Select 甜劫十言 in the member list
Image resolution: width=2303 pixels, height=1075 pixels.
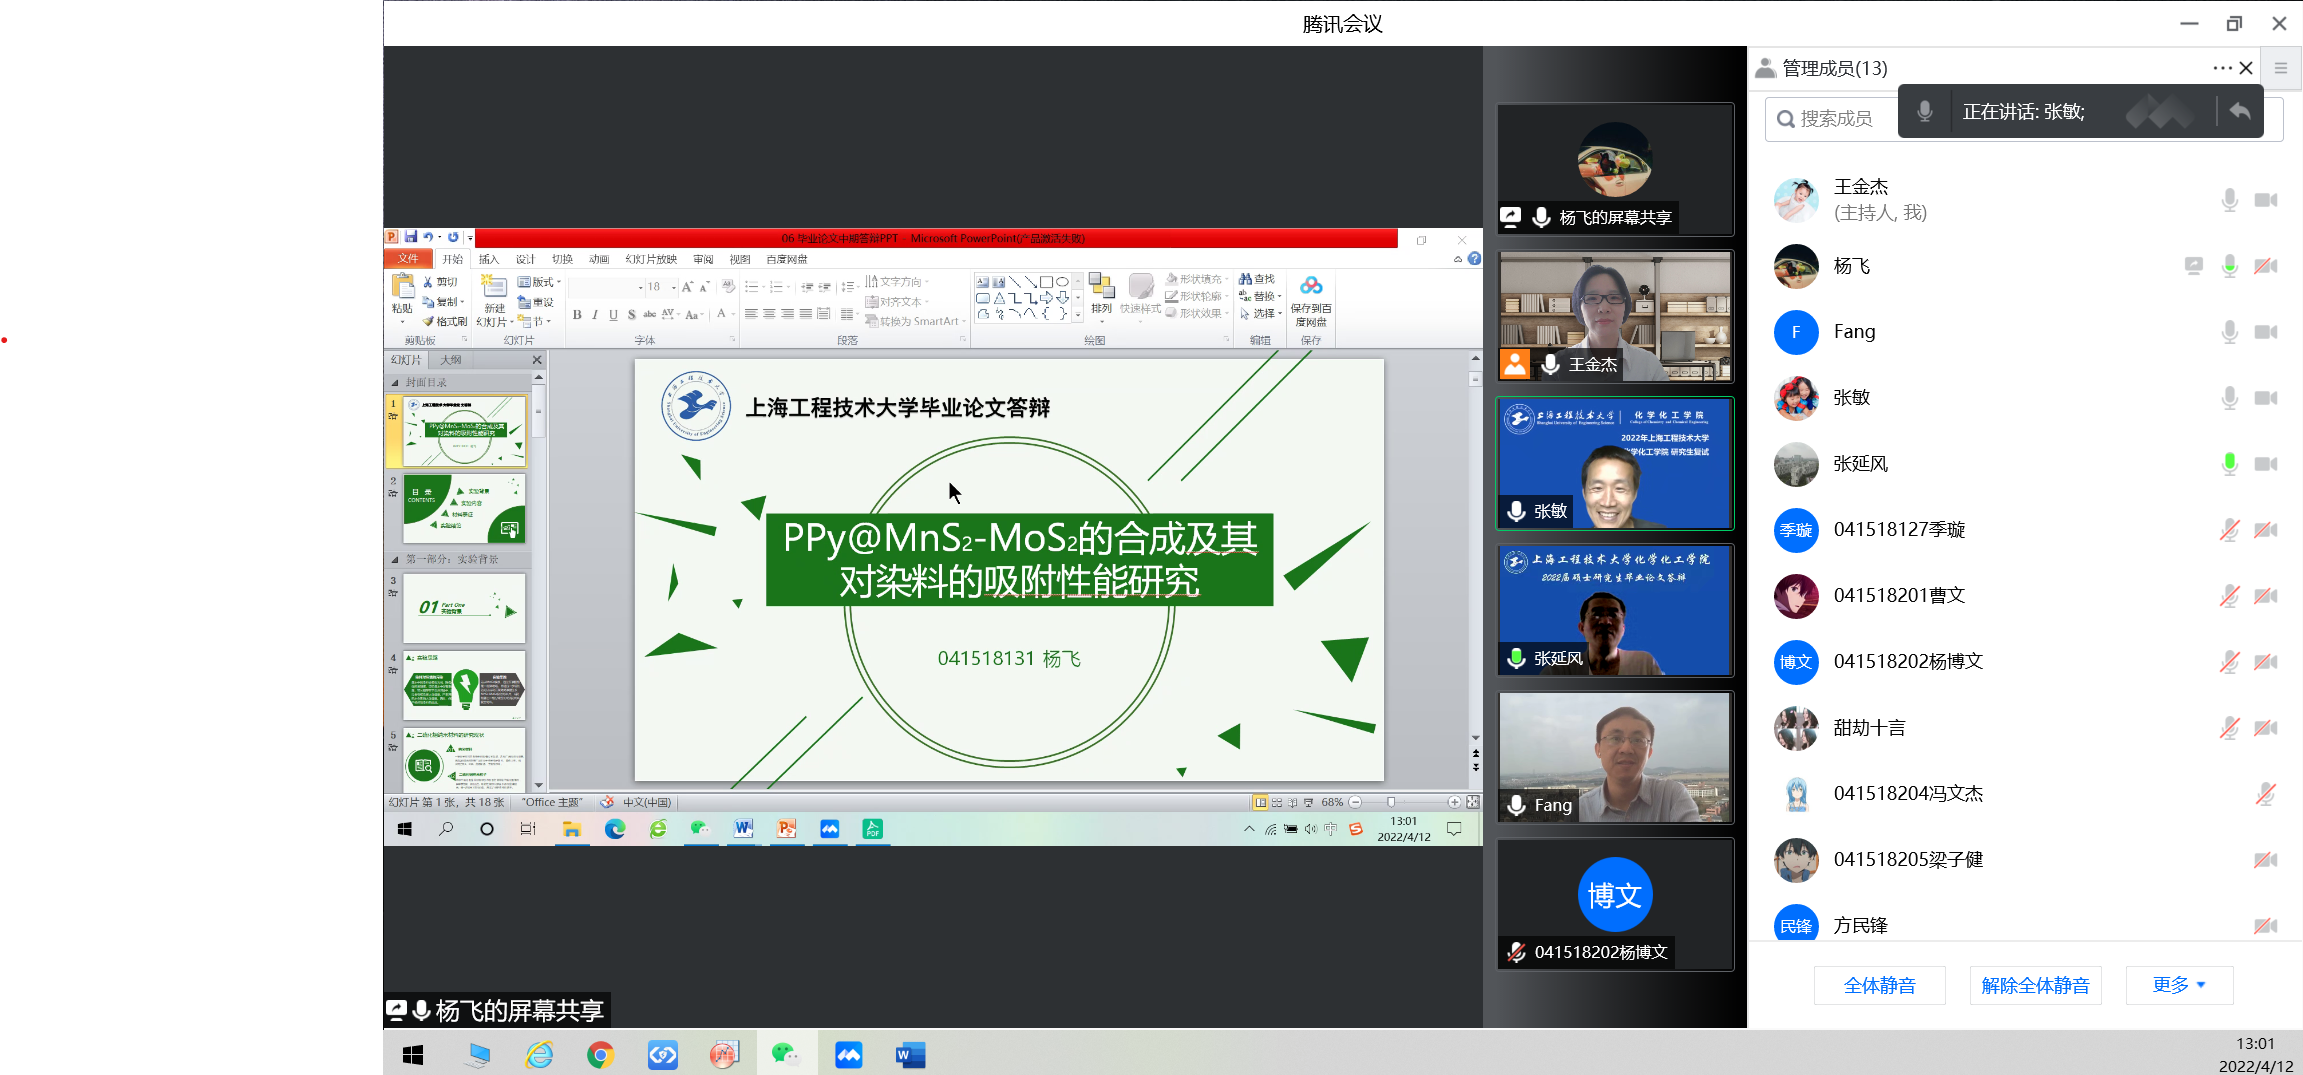[x=1869, y=728]
